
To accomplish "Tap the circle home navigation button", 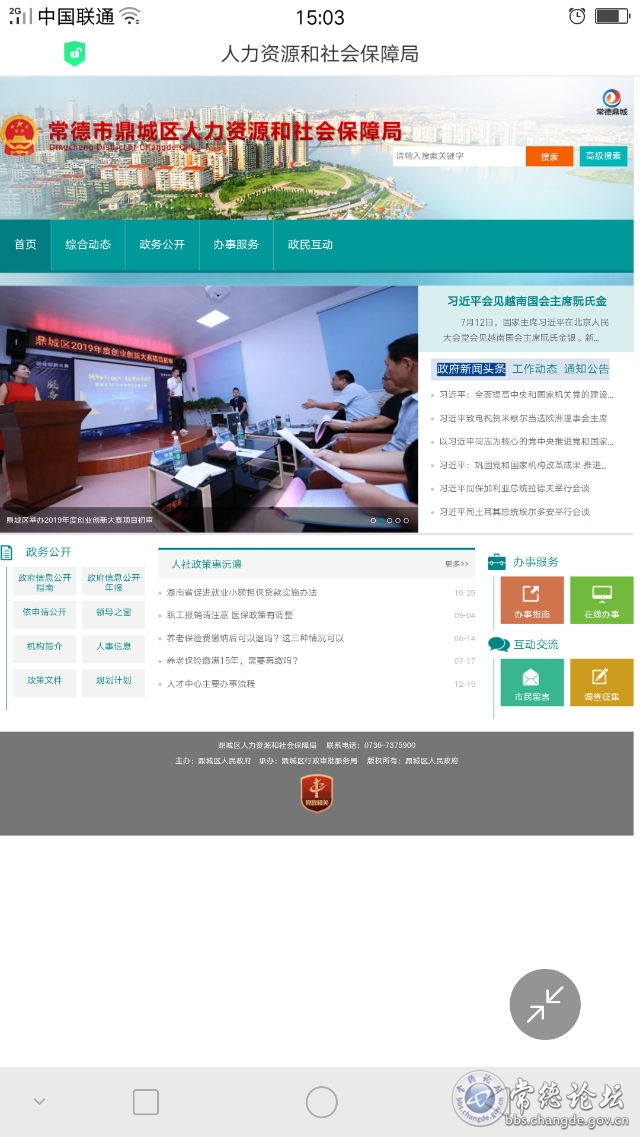I will tap(321, 1102).
